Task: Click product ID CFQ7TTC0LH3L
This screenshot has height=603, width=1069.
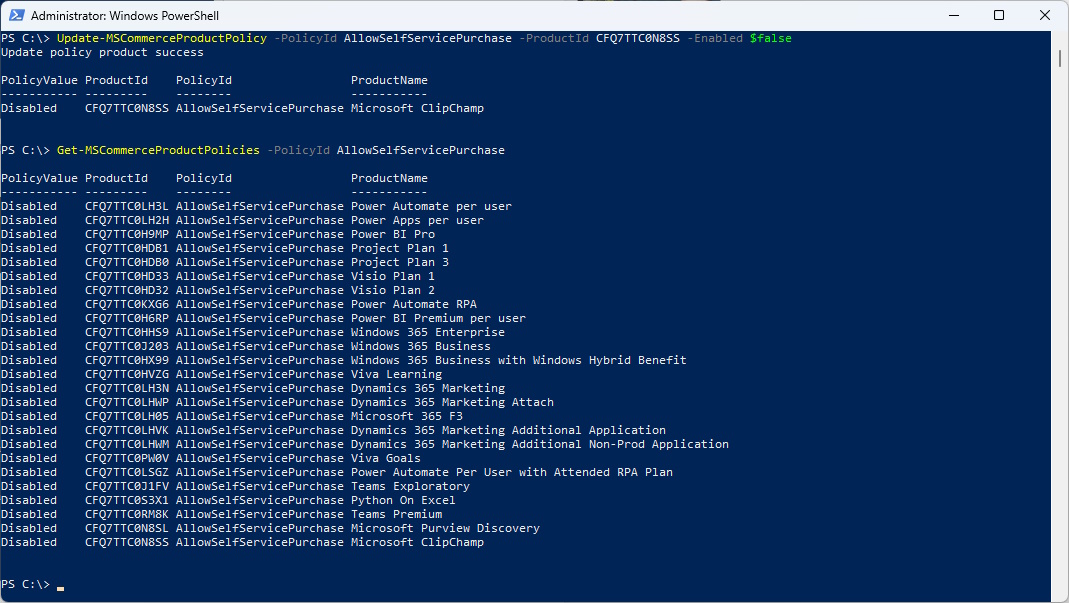Action: click(x=127, y=206)
